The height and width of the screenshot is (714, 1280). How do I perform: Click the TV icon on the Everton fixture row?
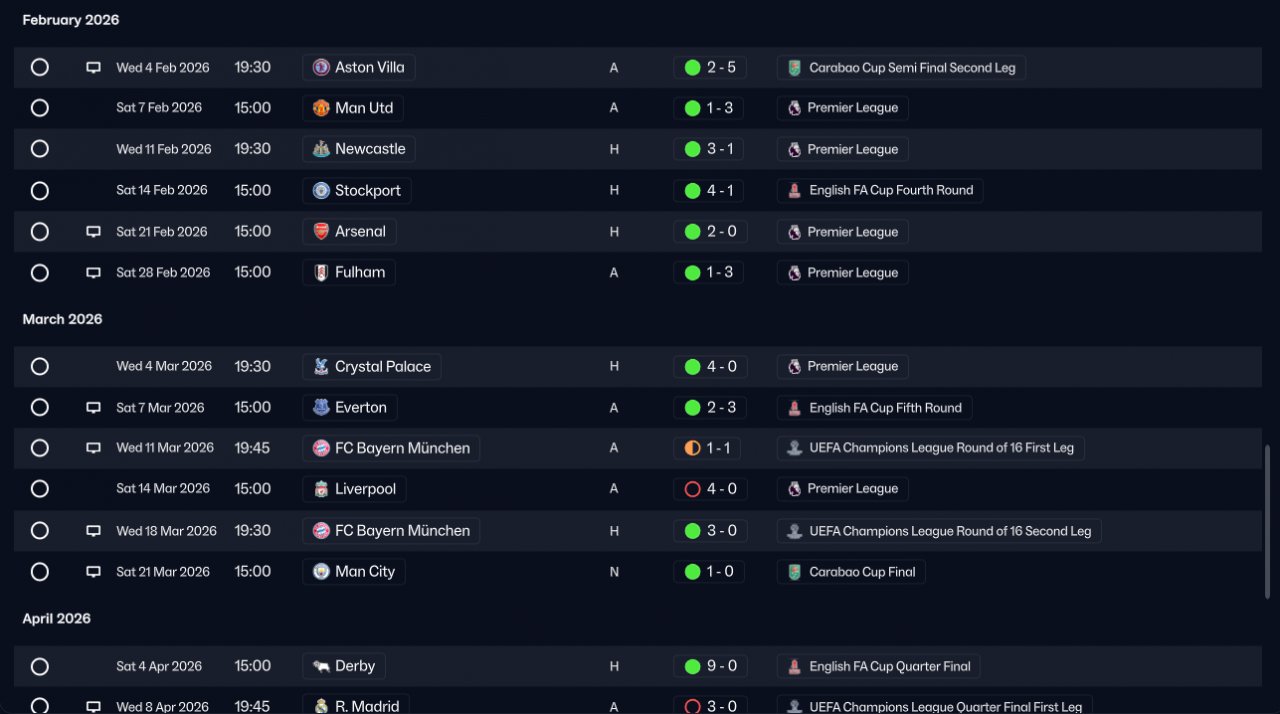[x=93, y=408]
